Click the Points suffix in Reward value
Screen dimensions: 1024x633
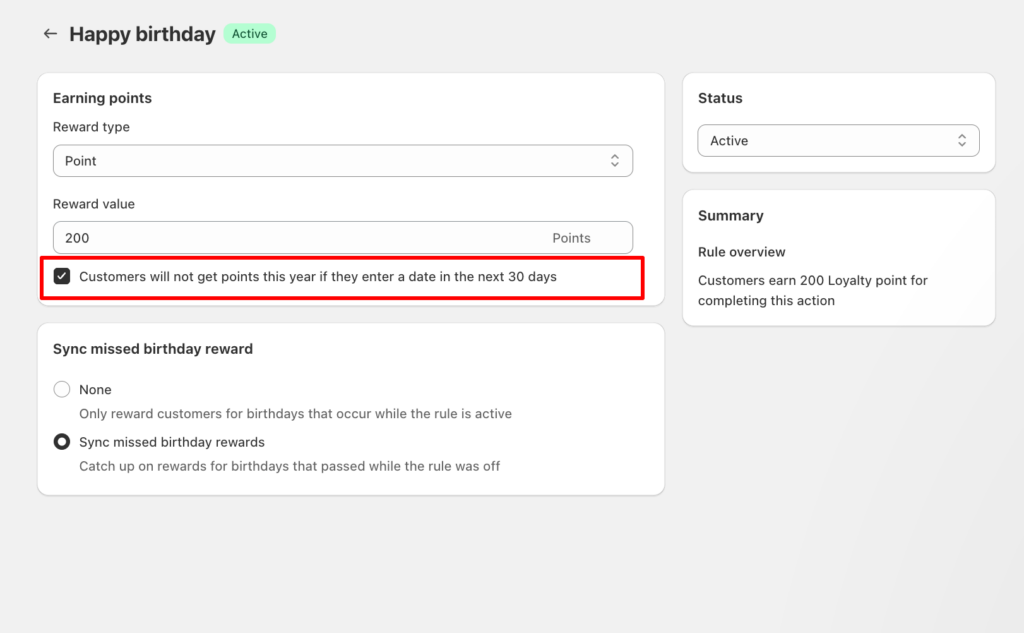tap(571, 238)
